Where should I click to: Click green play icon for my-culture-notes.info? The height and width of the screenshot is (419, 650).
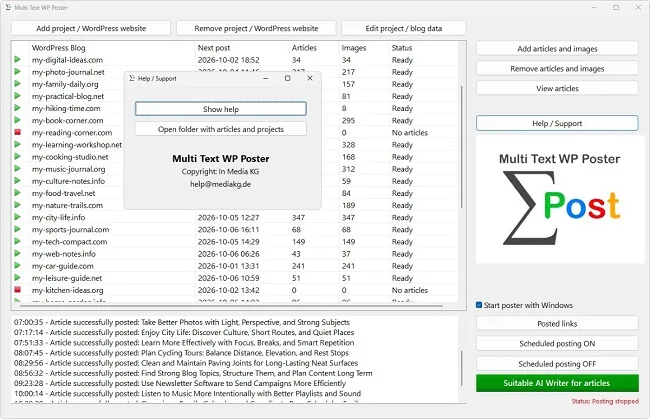point(17,181)
